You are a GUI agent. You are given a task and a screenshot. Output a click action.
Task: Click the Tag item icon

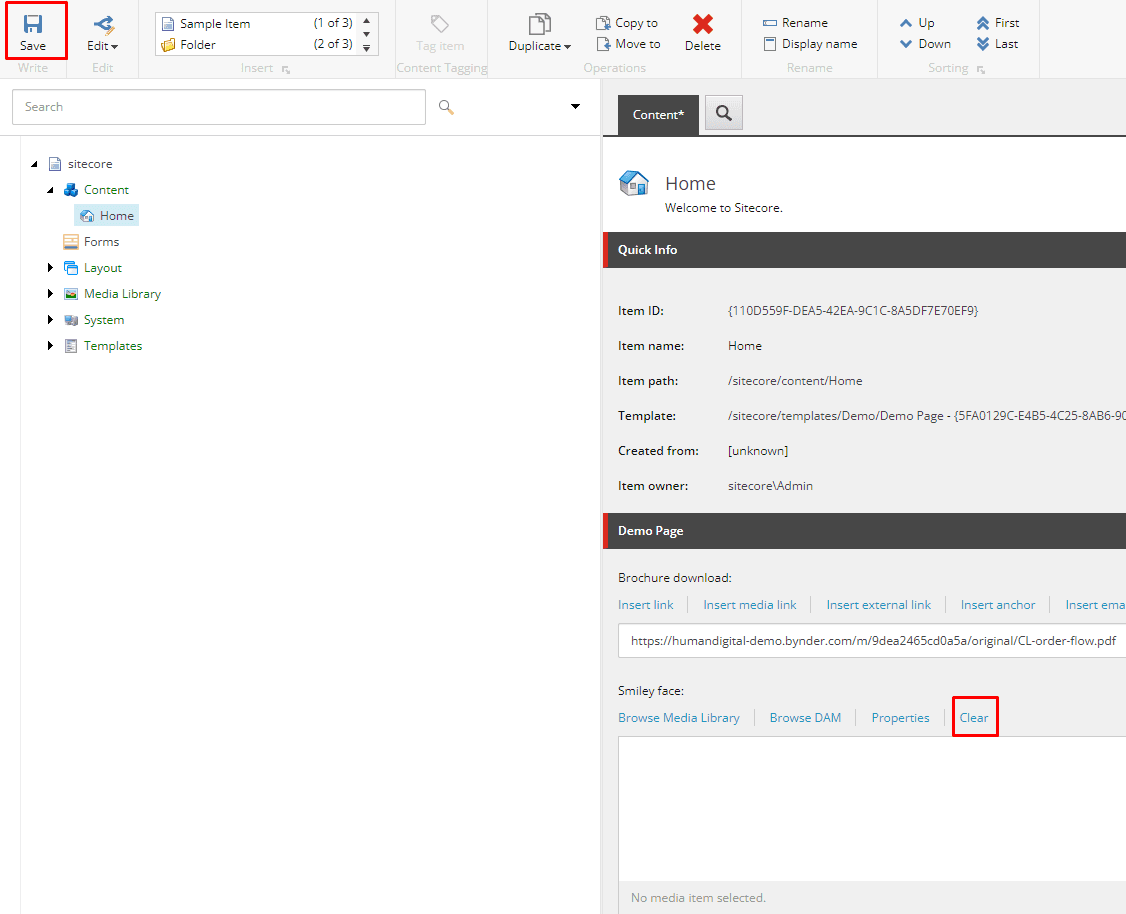[439, 25]
